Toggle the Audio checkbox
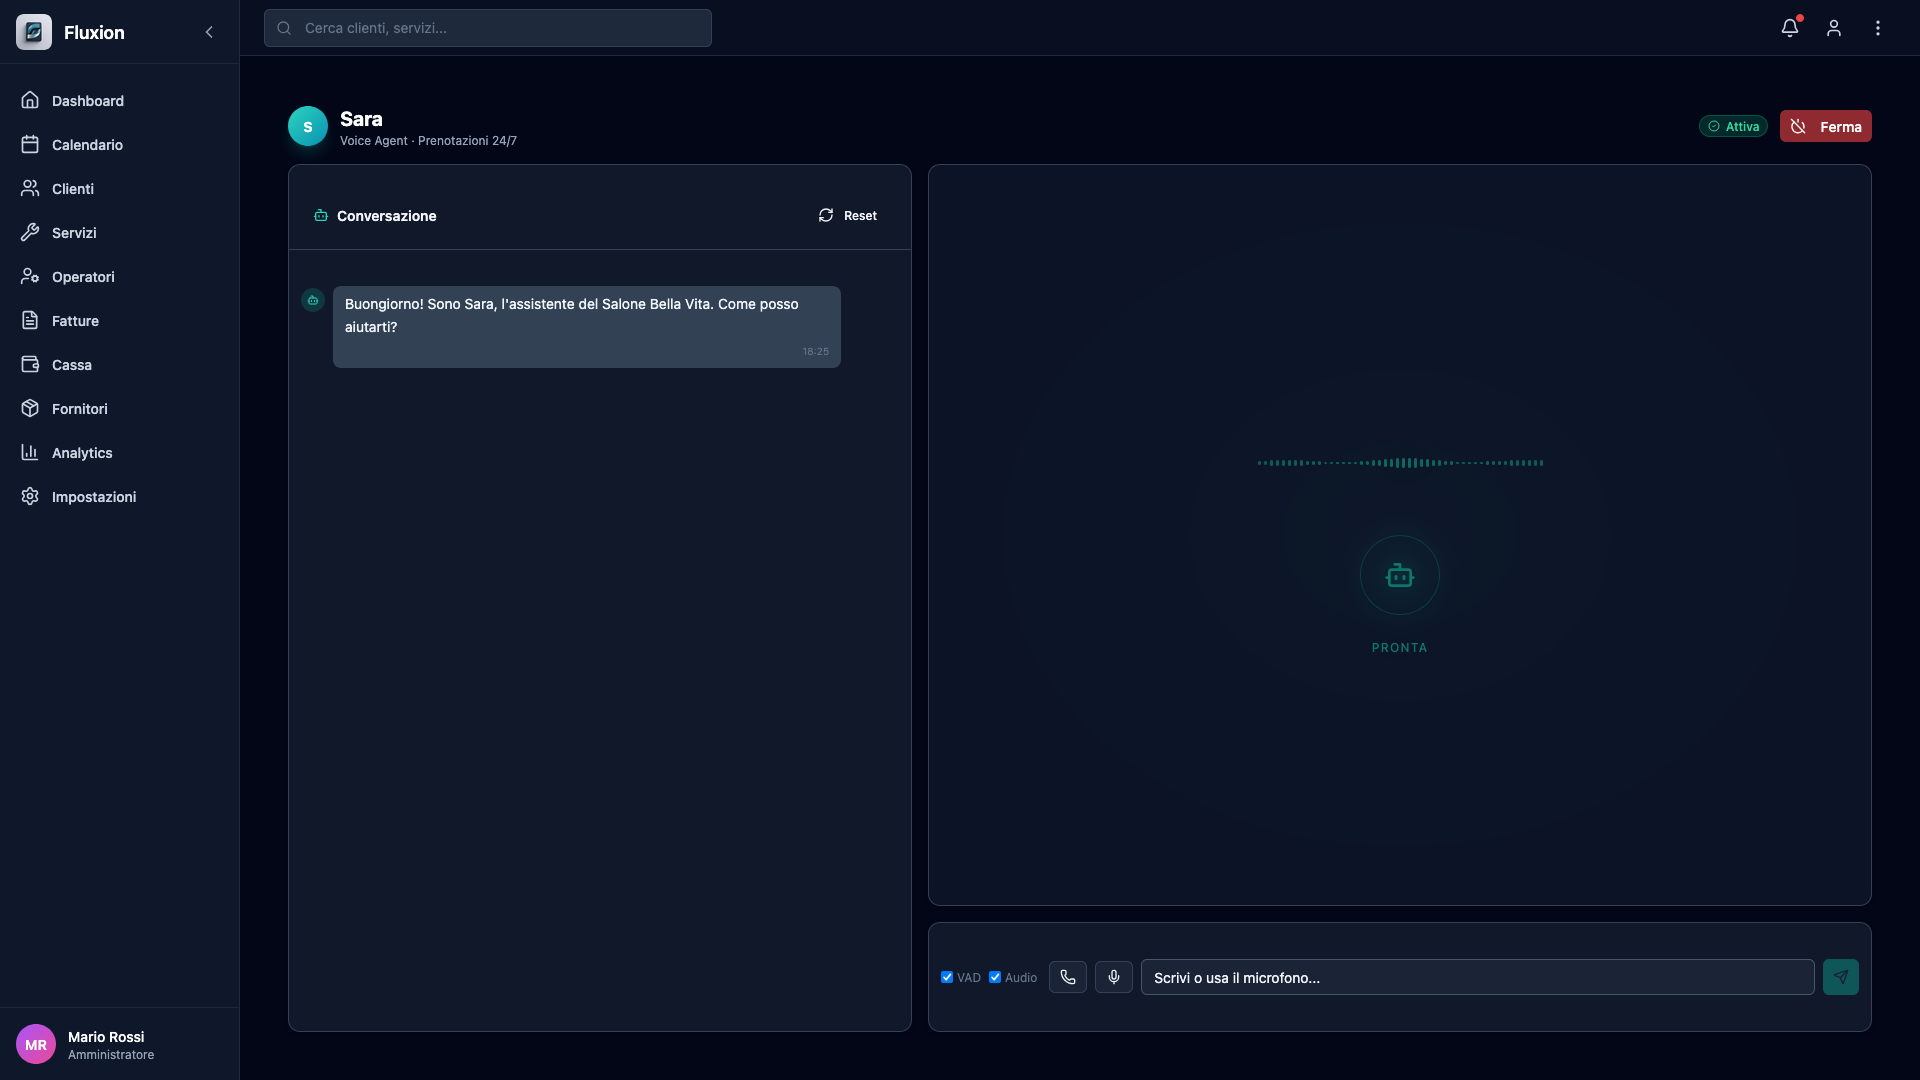The width and height of the screenshot is (1920, 1080). pos(995,977)
